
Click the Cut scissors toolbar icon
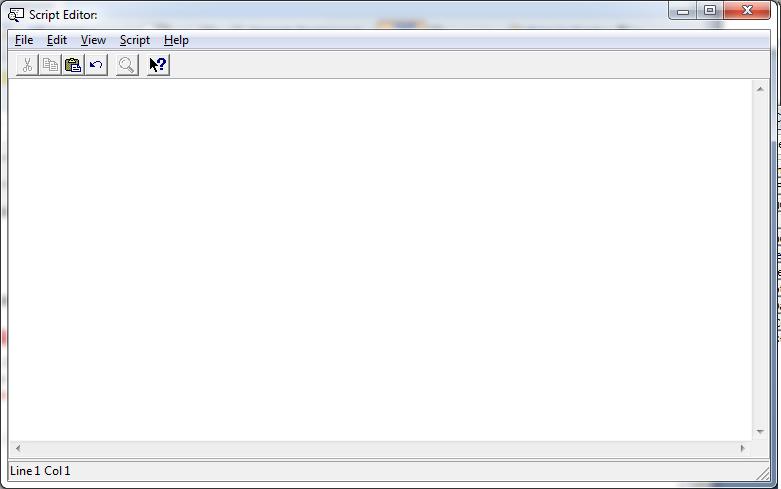point(27,65)
